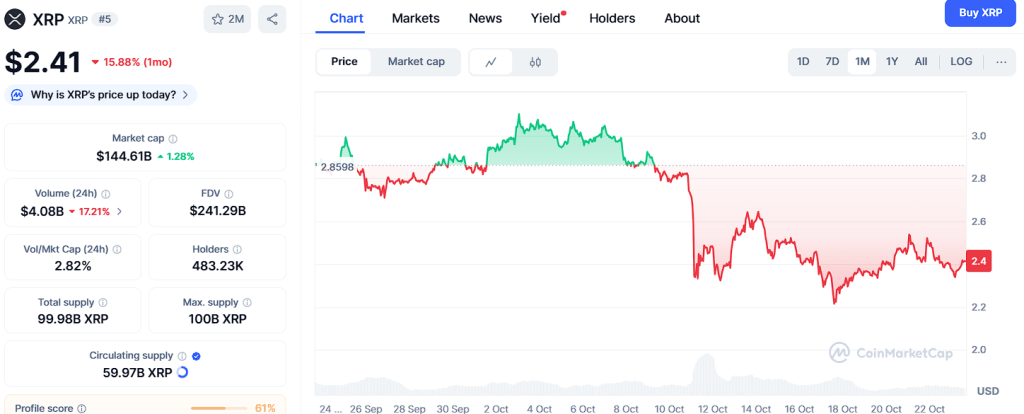Click the share icon button
1024x414 pixels.
click(x=272, y=19)
